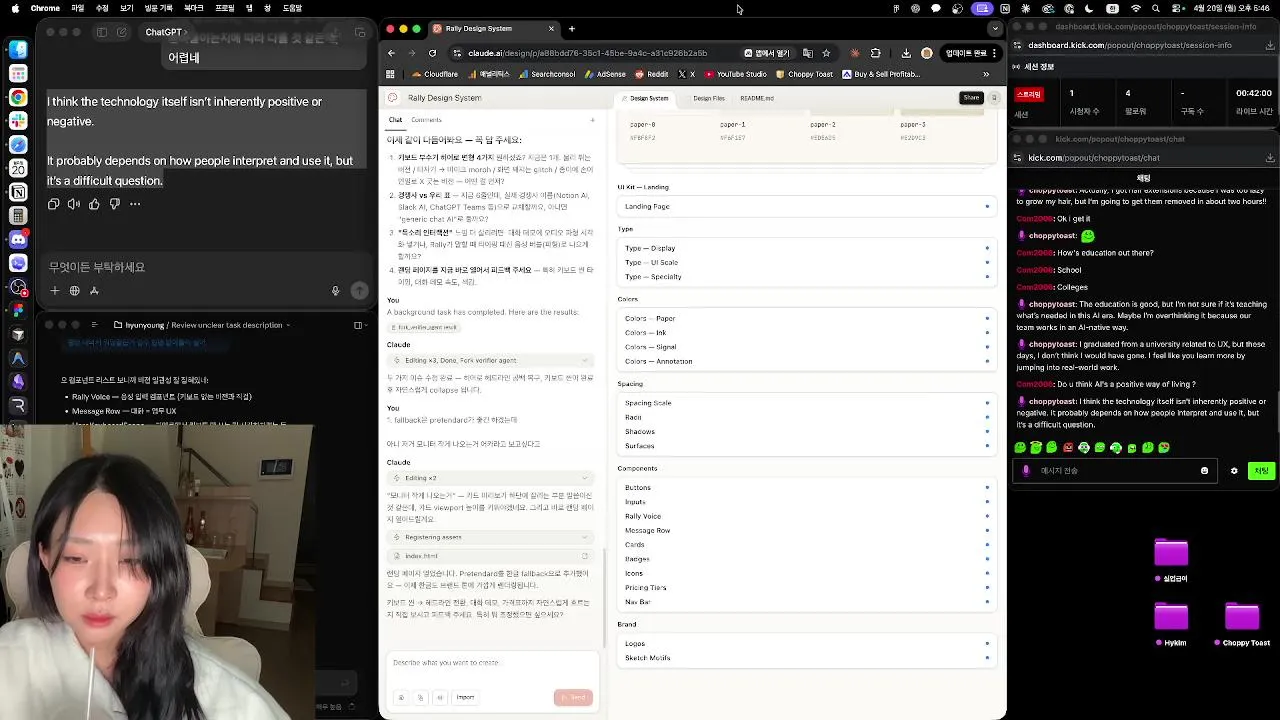
Task: Open the README.md tab
Action: [x=757, y=98]
